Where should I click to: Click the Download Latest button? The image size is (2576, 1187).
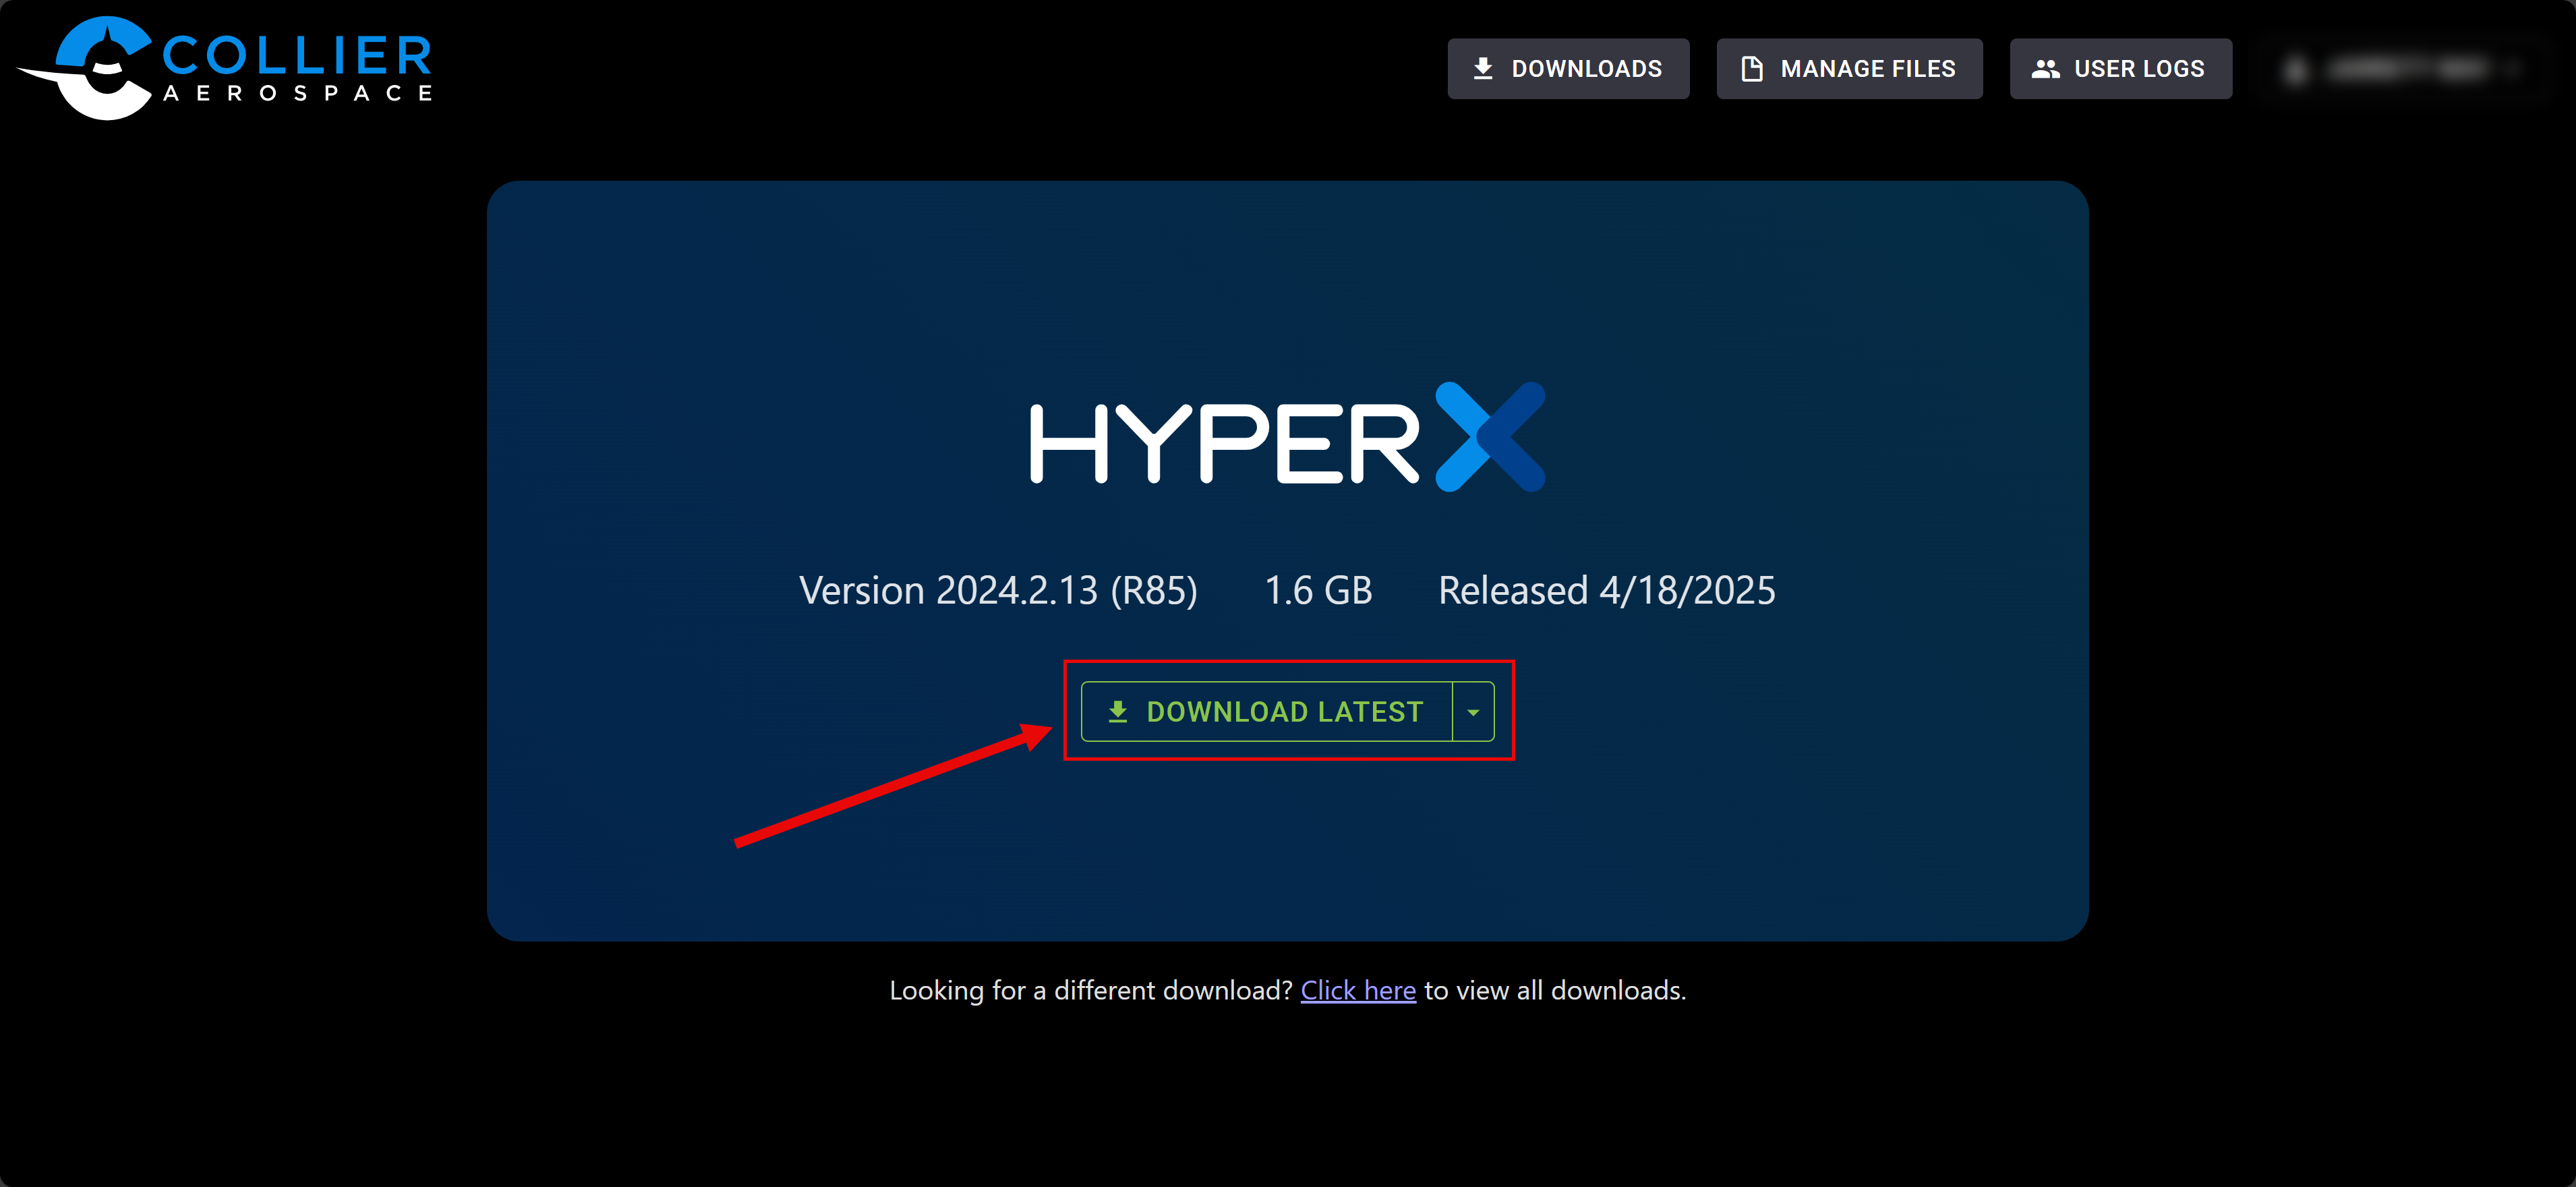click(1266, 711)
